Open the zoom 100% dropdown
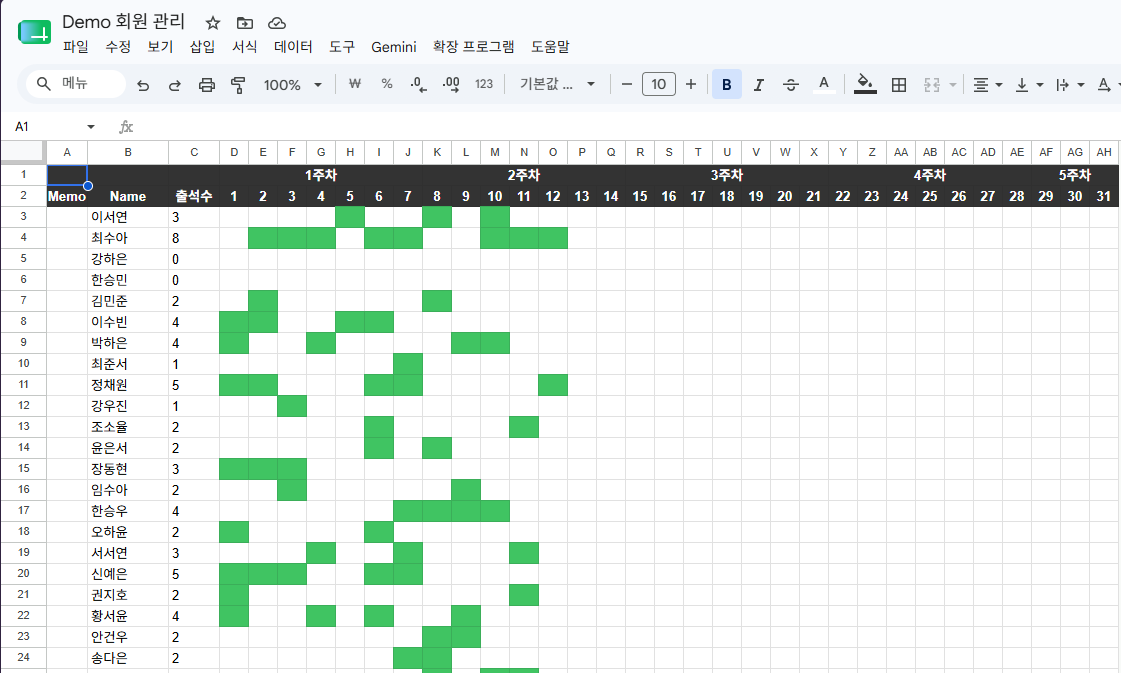This screenshot has width=1121, height=673. (292, 85)
